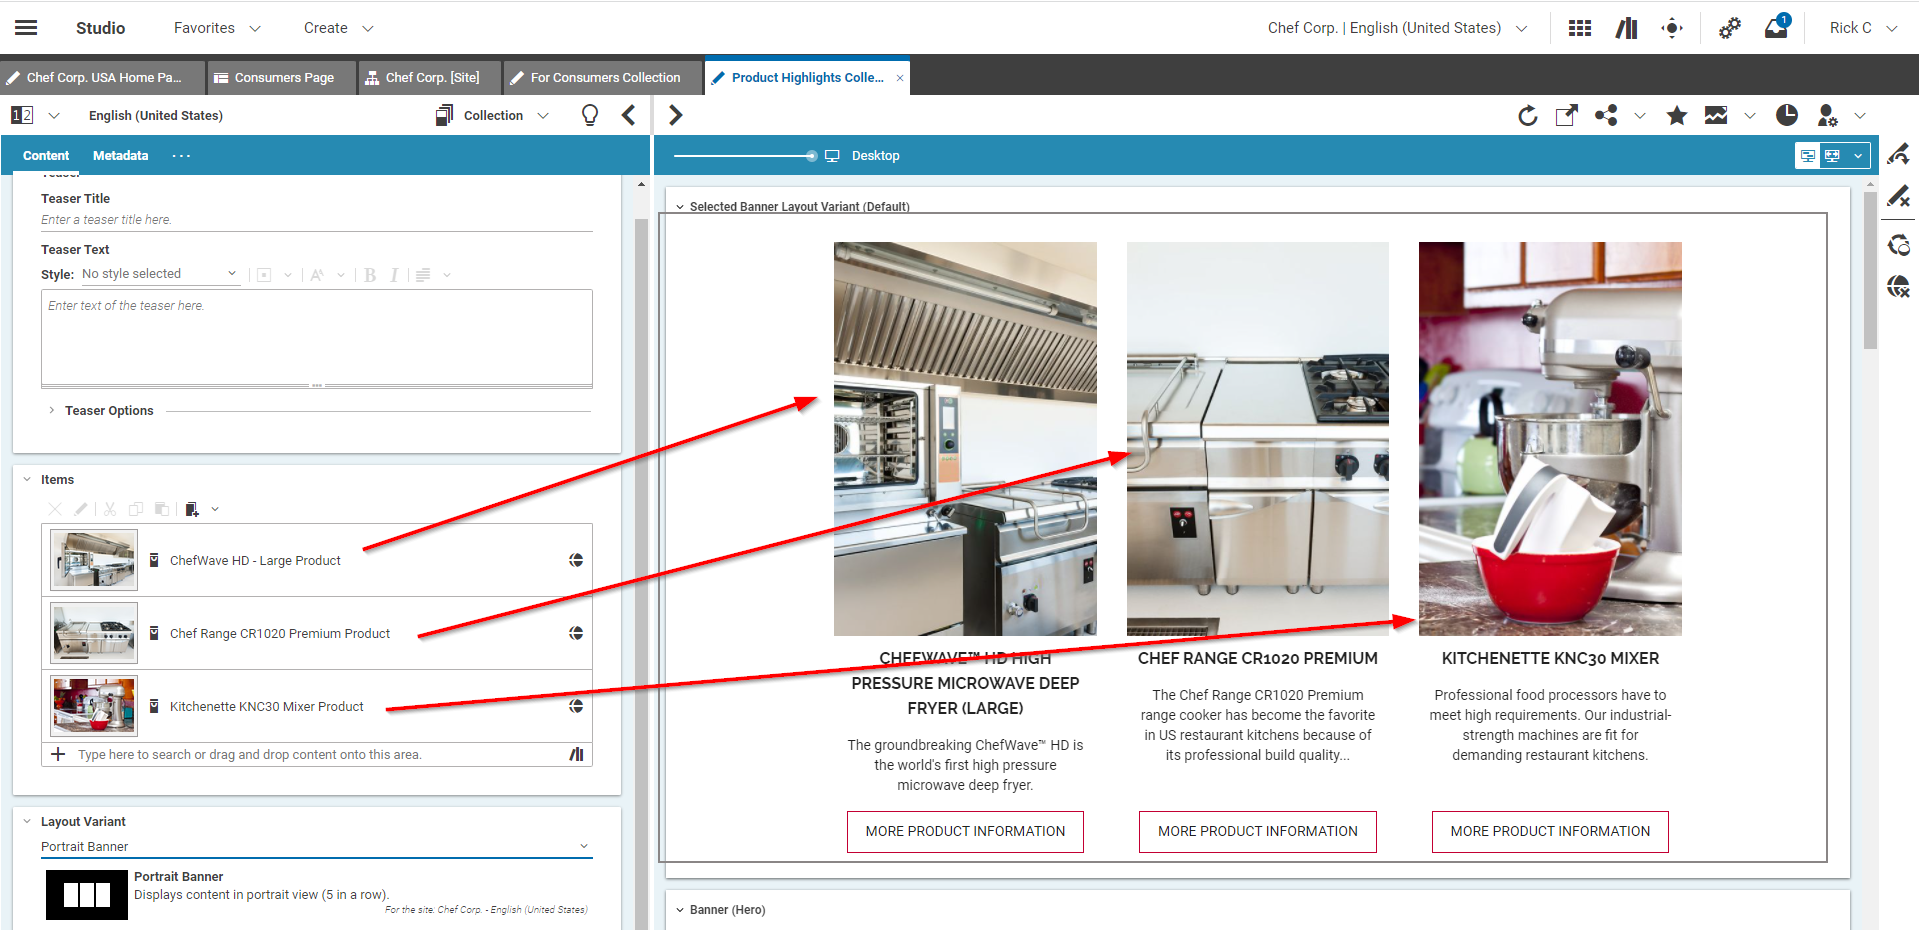This screenshot has width=1919, height=930.
Task: Switch to the Chef Corp. [Site] tab
Action: [x=430, y=78]
